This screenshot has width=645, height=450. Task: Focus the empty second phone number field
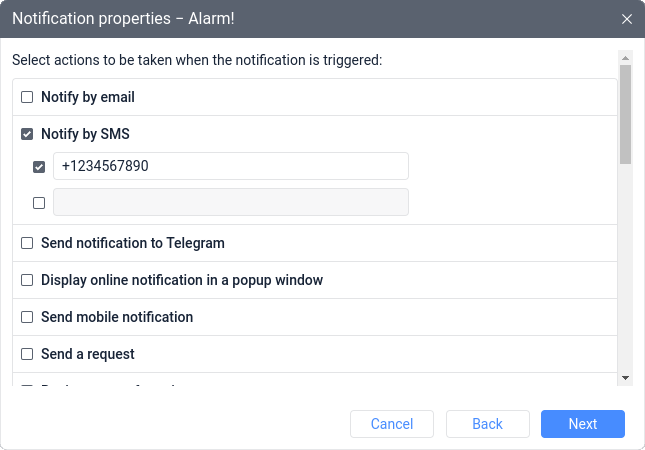click(x=231, y=202)
